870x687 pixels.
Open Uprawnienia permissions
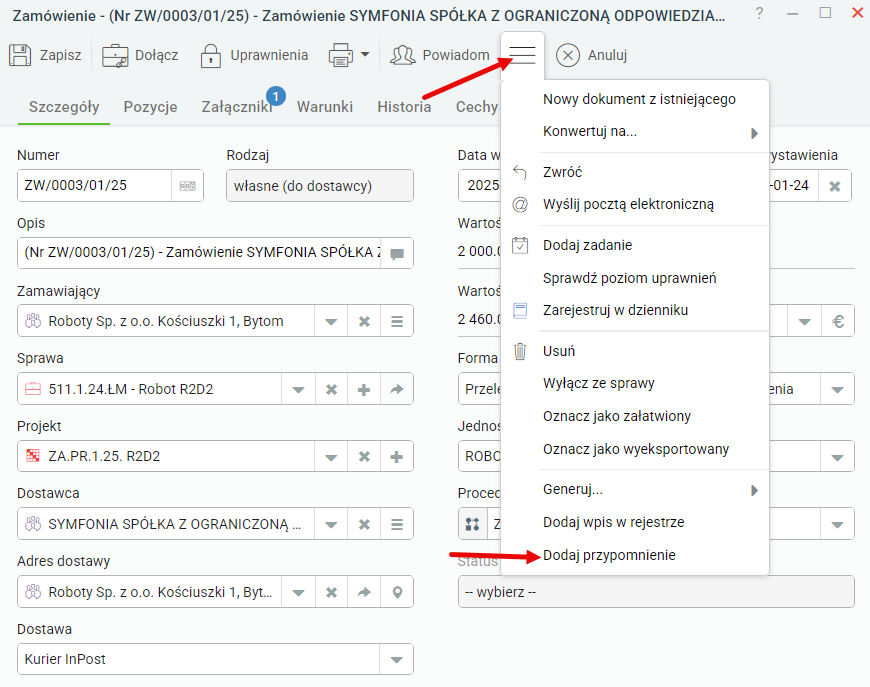tap(254, 55)
